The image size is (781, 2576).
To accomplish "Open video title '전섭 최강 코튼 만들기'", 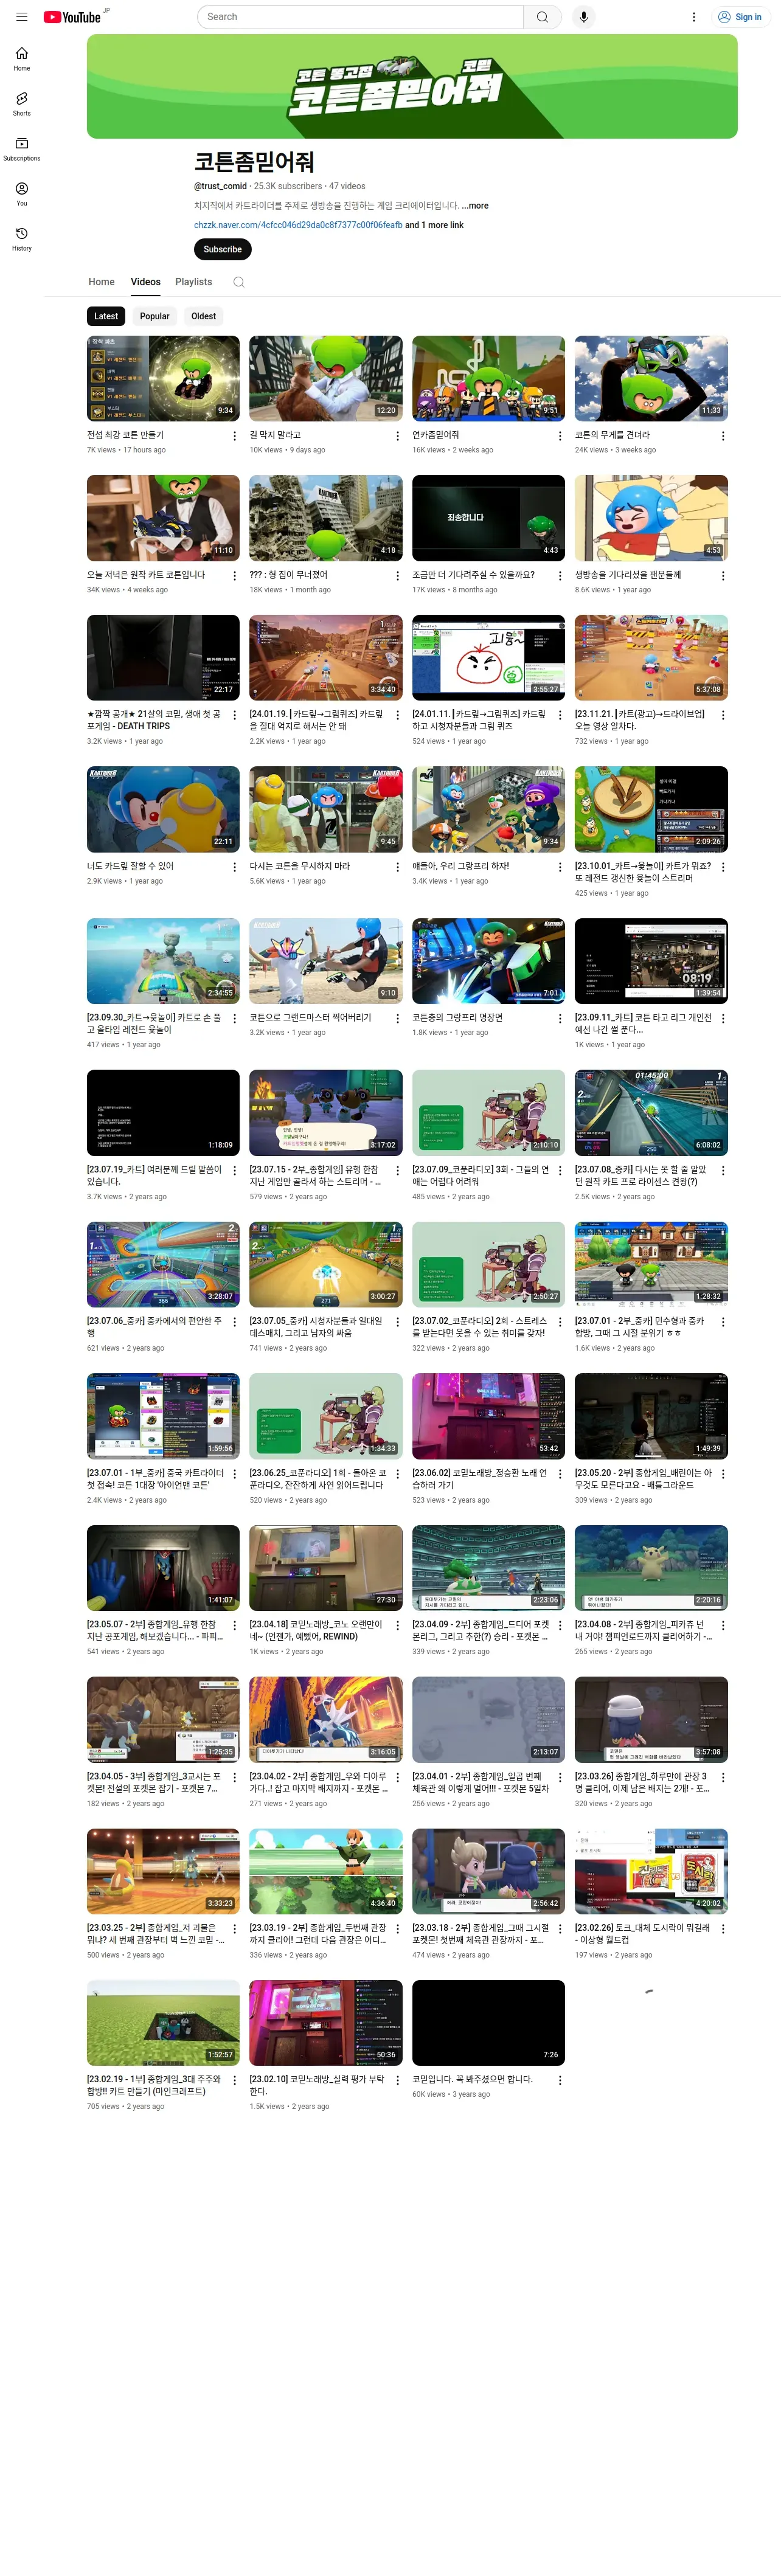I will pos(125,435).
